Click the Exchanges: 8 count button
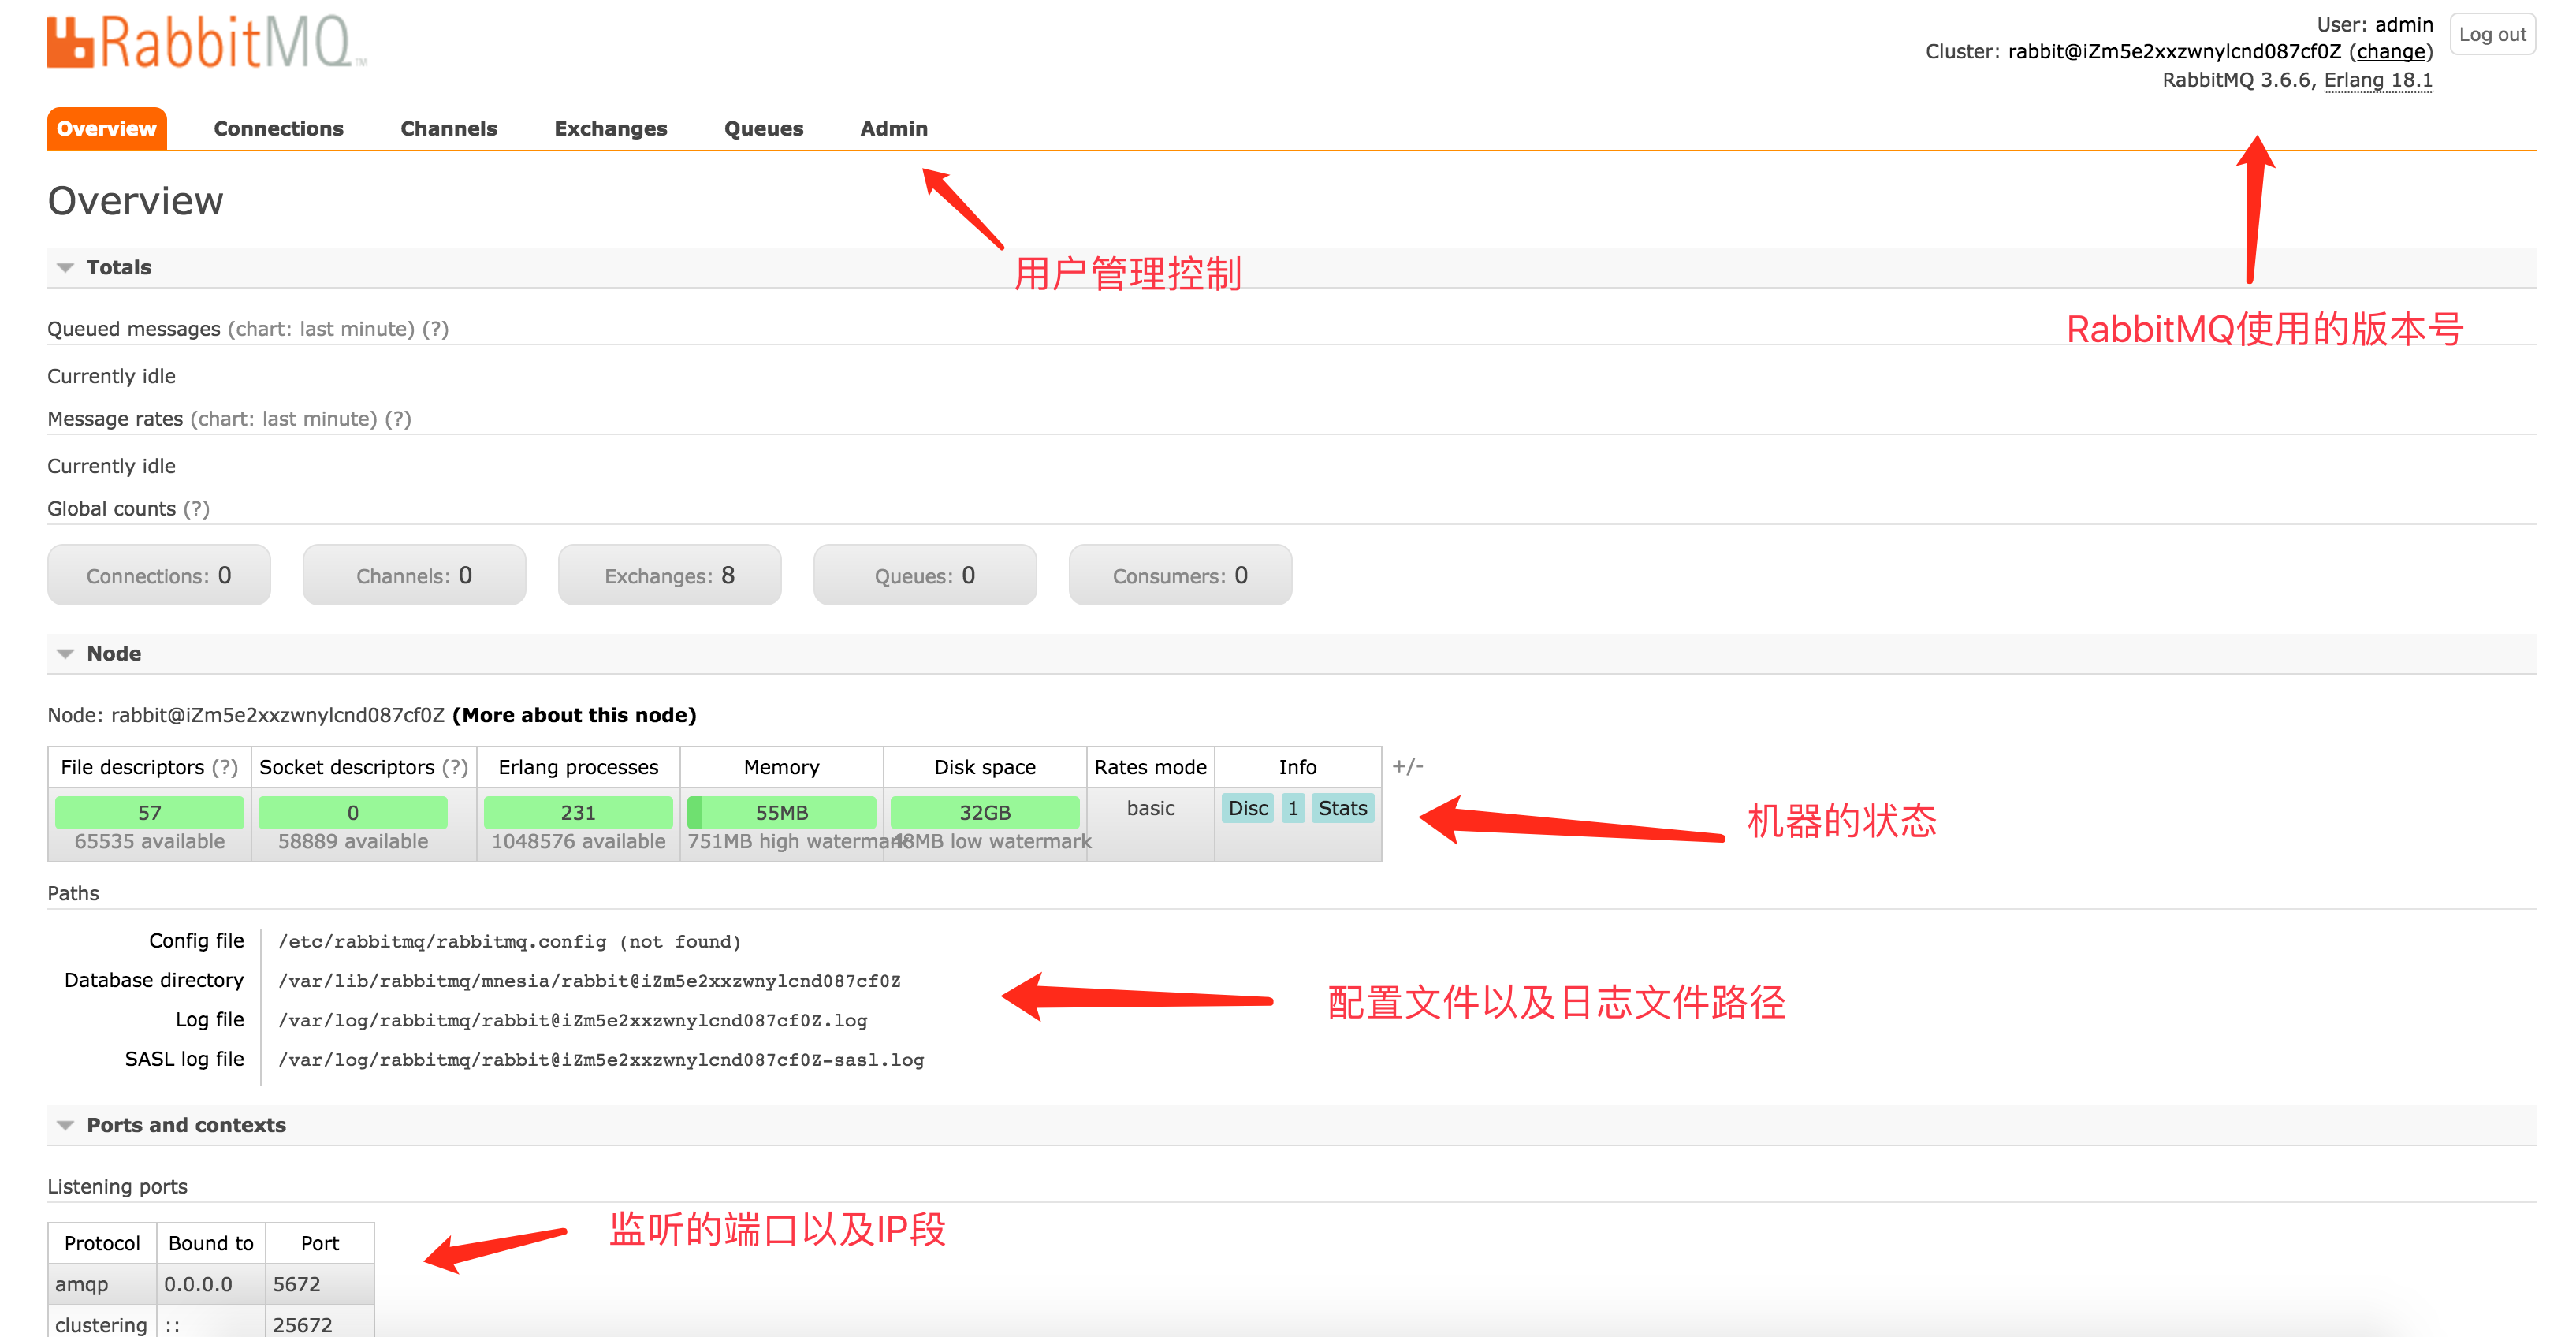 point(669,575)
